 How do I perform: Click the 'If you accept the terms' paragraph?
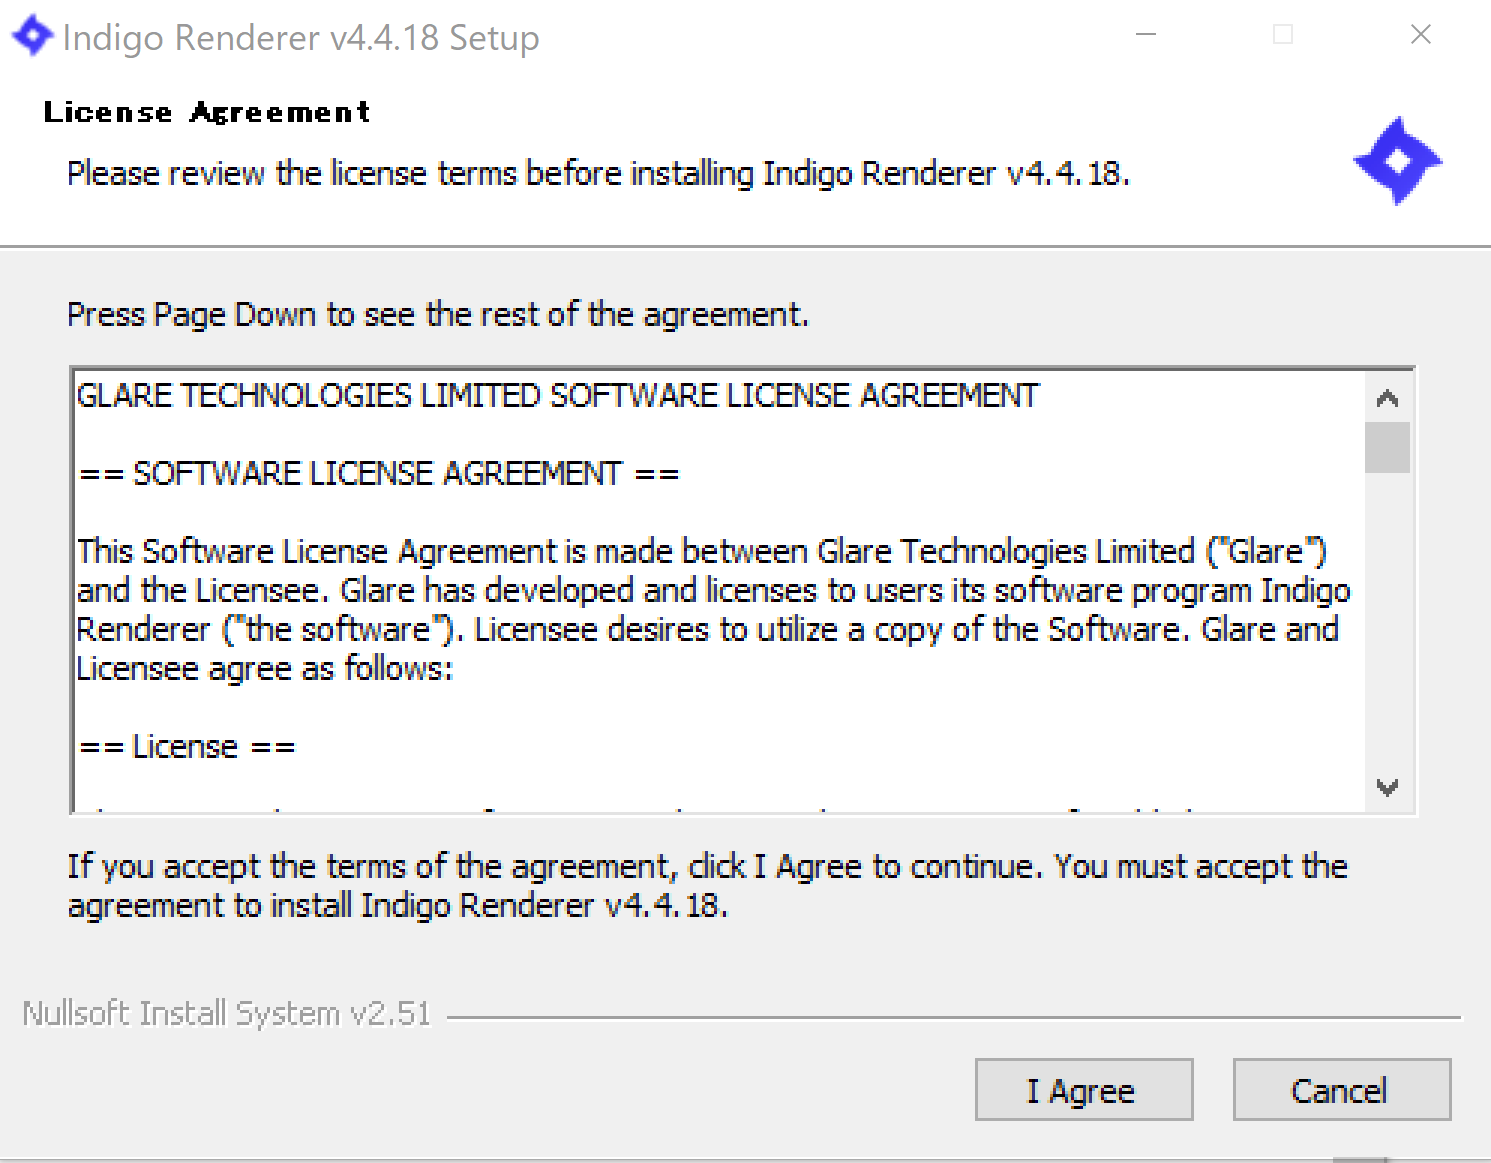tap(707, 886)
